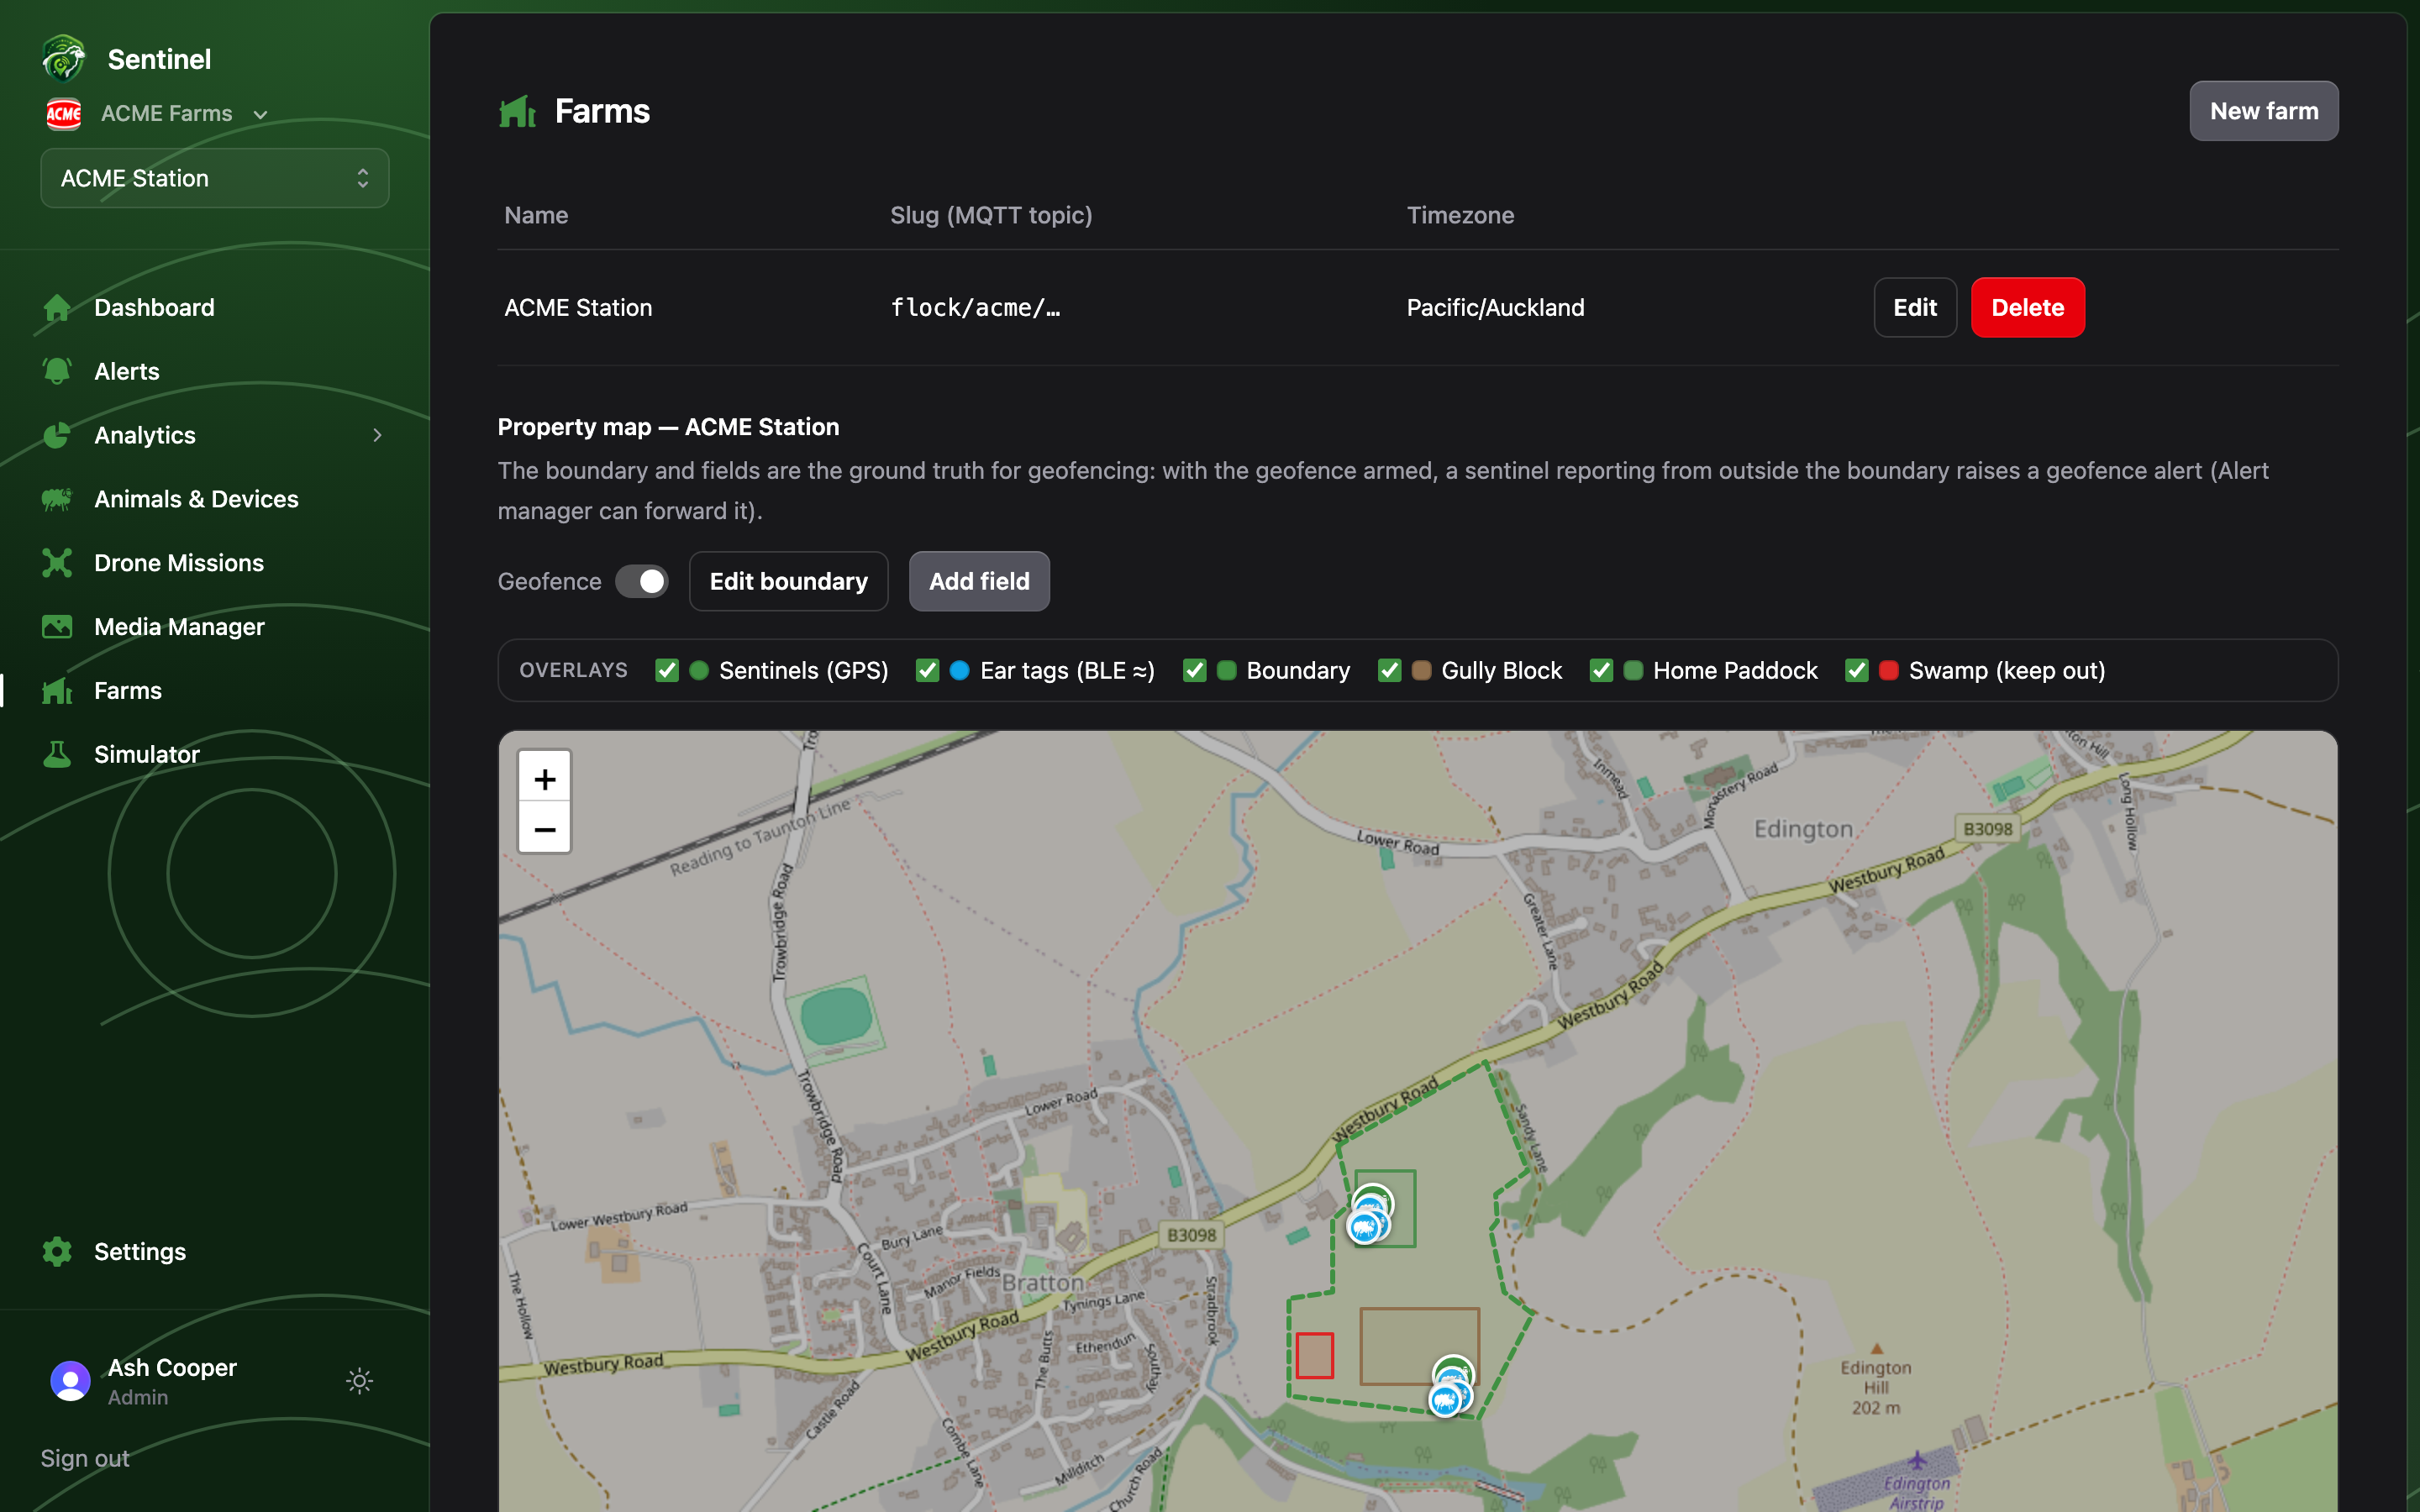Click the green Sentinels (GPS) color dot
The width and height of the screenshot is (2420, 1512).
[699, 671]
